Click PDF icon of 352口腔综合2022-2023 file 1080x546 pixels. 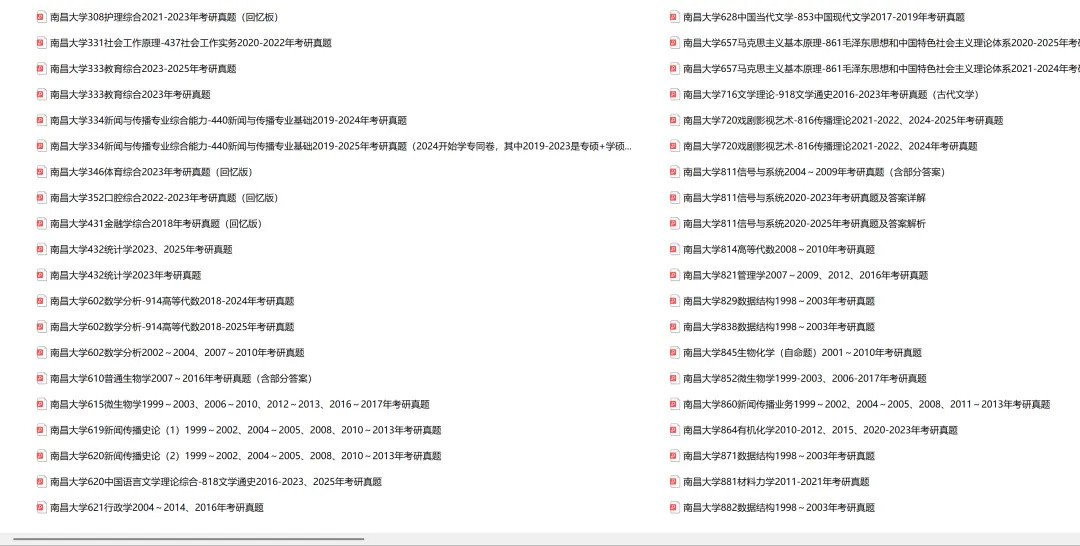coord(41,198)
